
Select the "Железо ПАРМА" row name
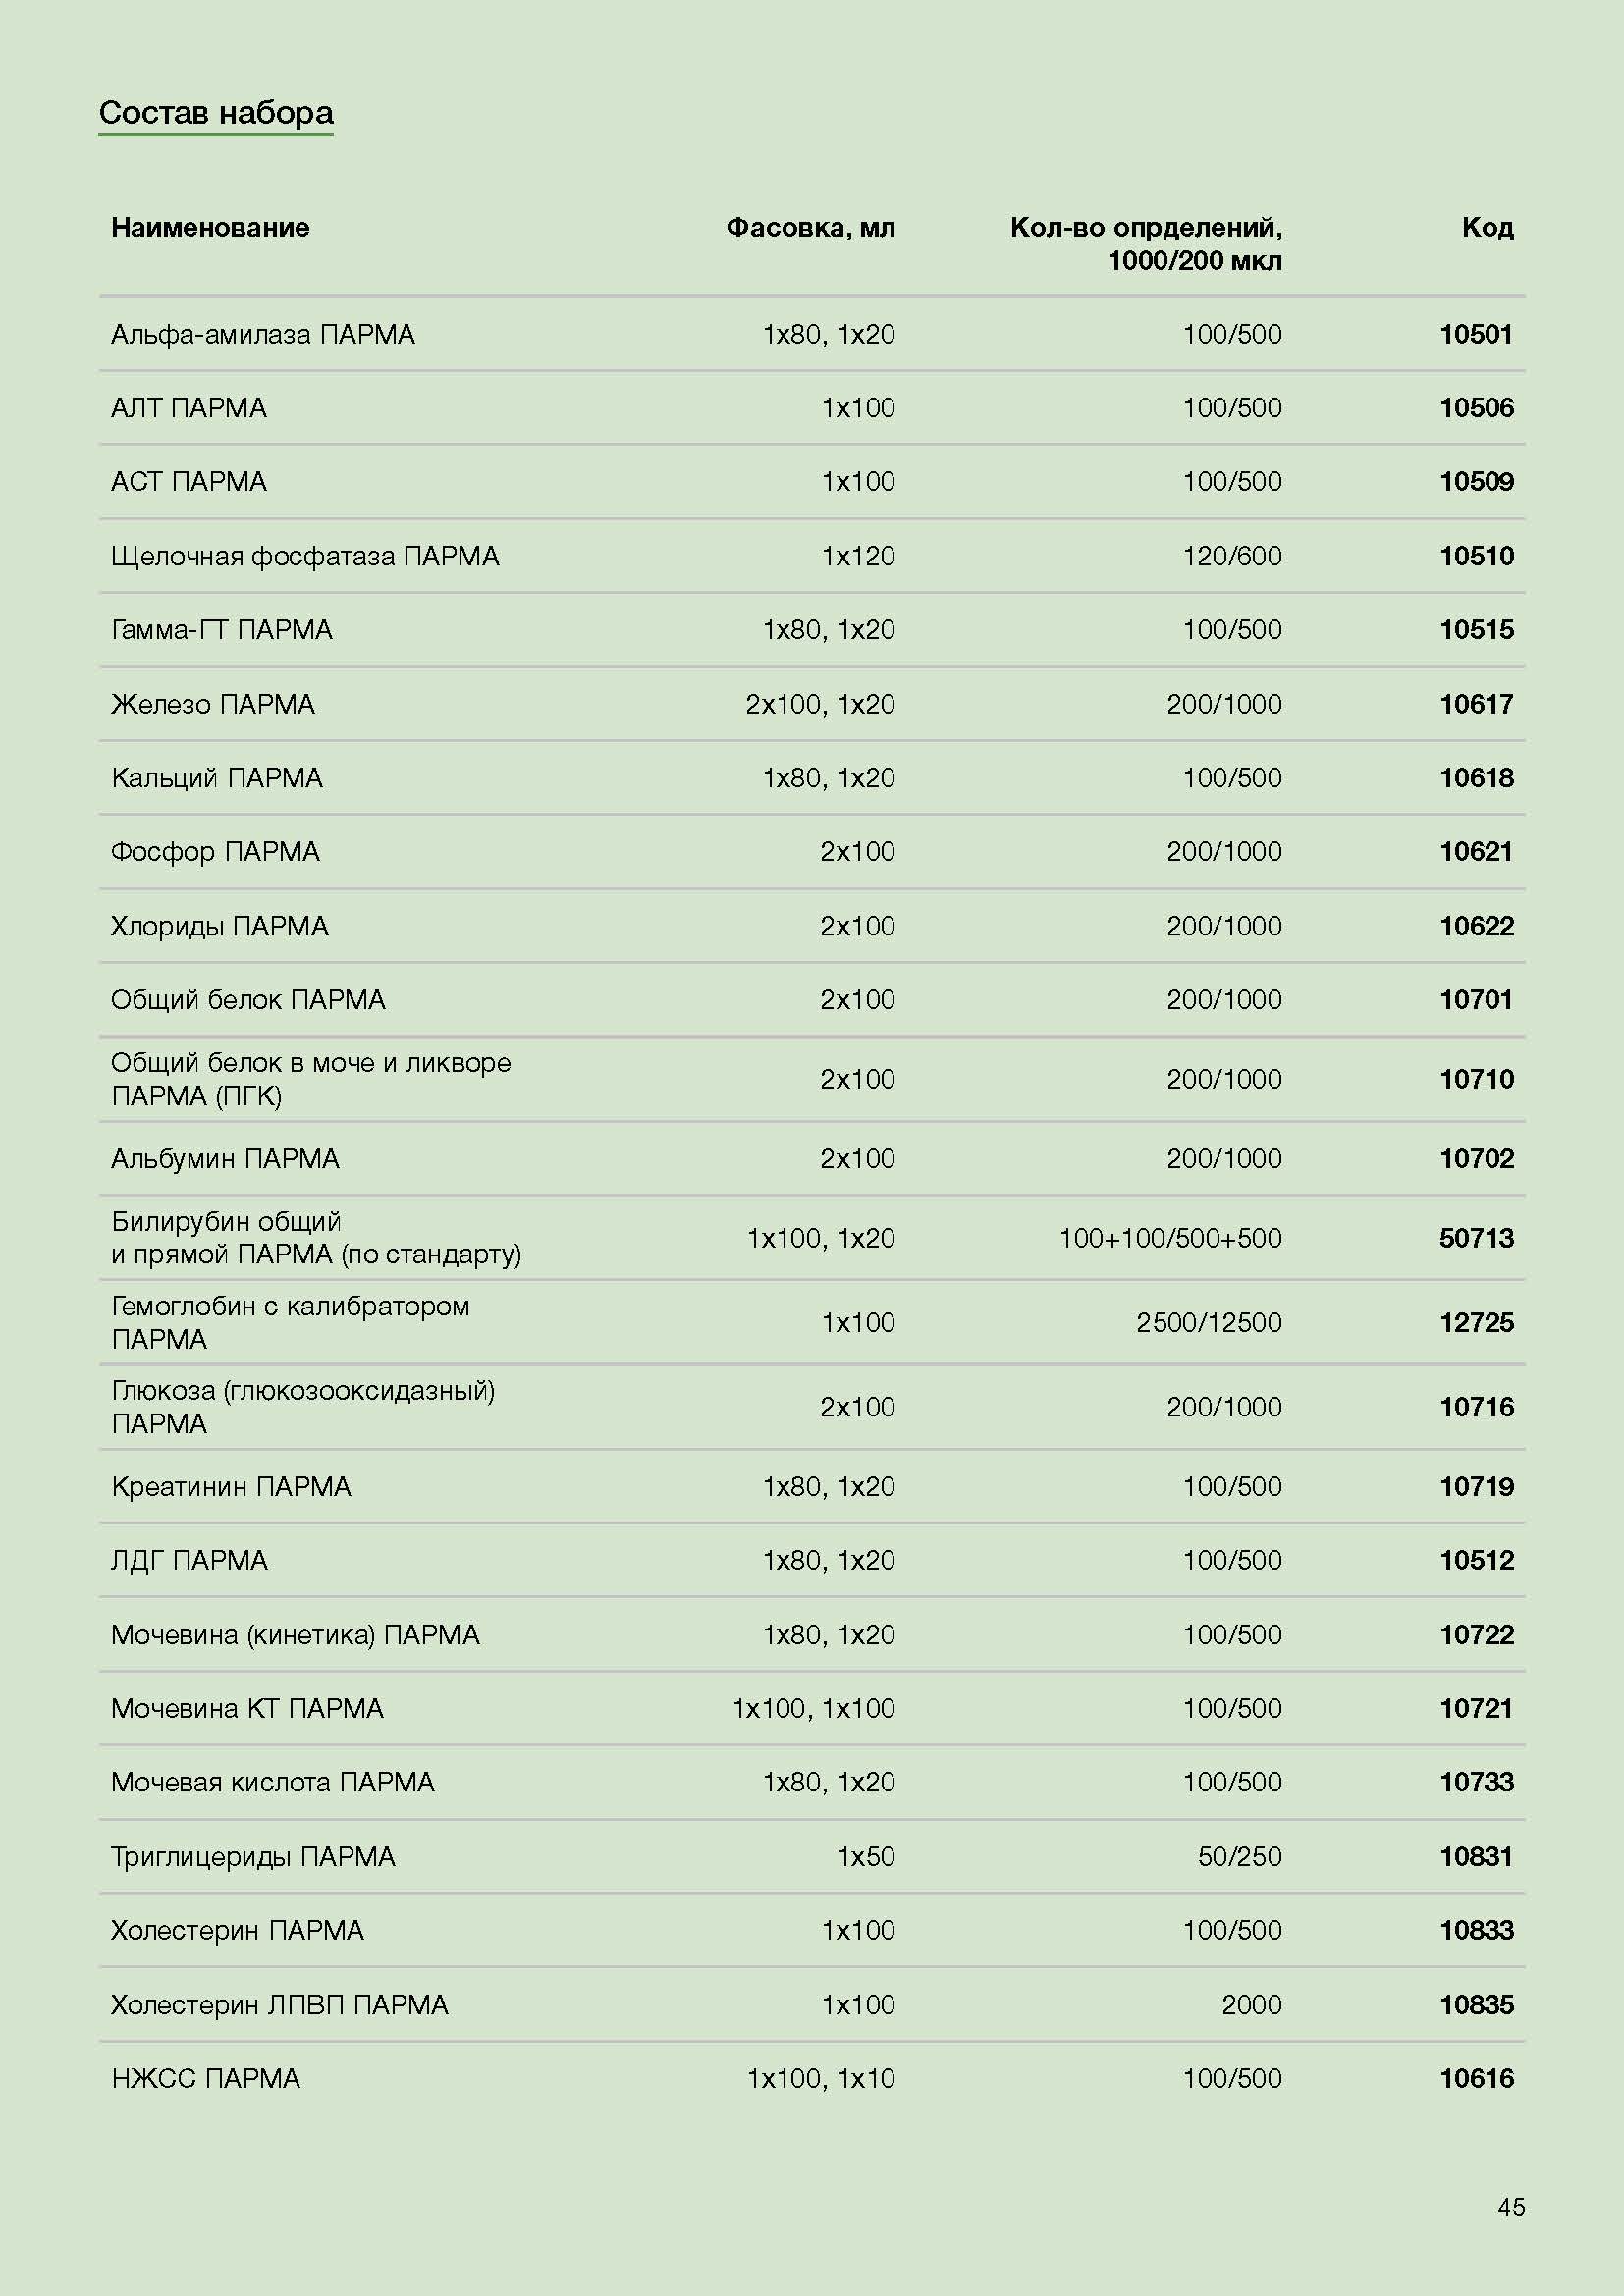click(x=213, y=704)
